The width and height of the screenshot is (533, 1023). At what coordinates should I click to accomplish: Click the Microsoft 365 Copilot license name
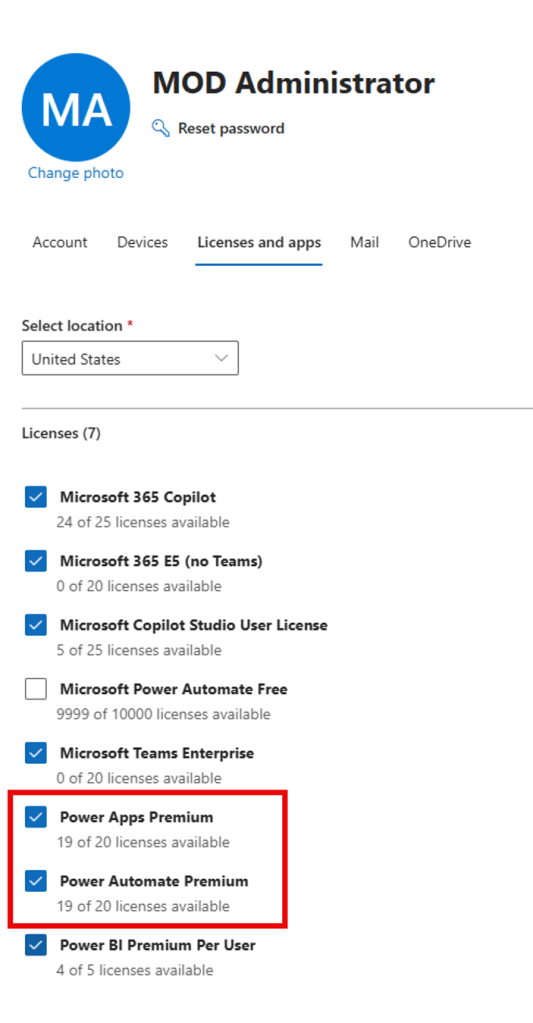point(138,497)
